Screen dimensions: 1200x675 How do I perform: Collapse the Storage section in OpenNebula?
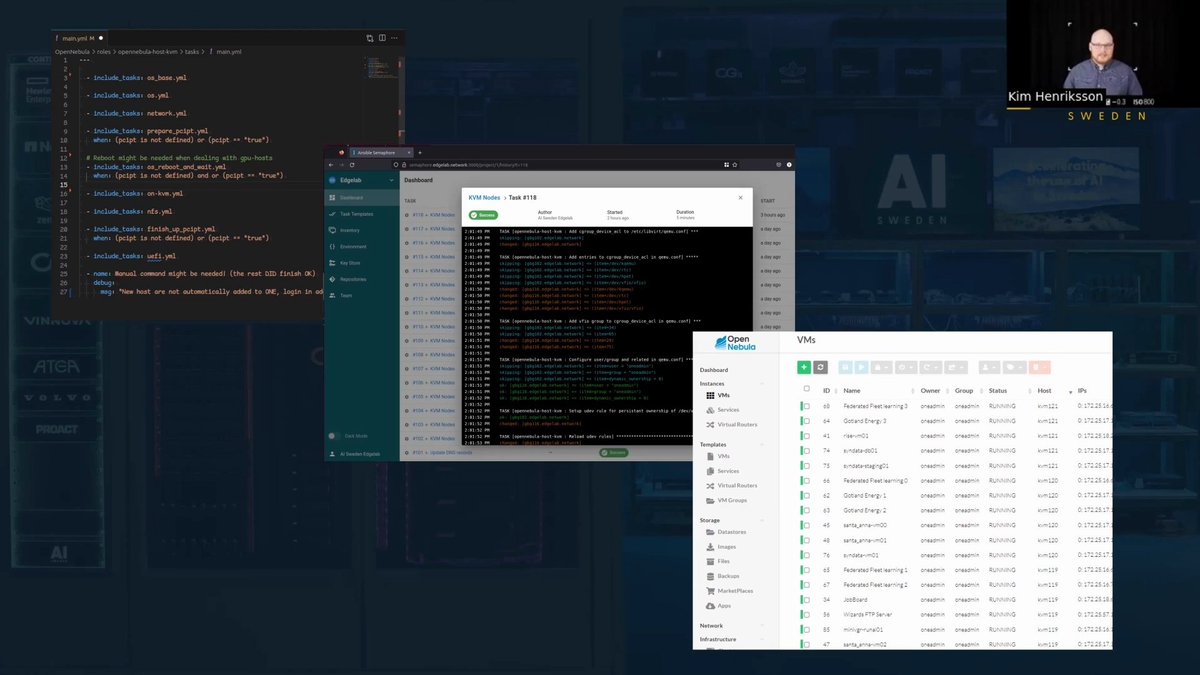[x=763, y=519]
